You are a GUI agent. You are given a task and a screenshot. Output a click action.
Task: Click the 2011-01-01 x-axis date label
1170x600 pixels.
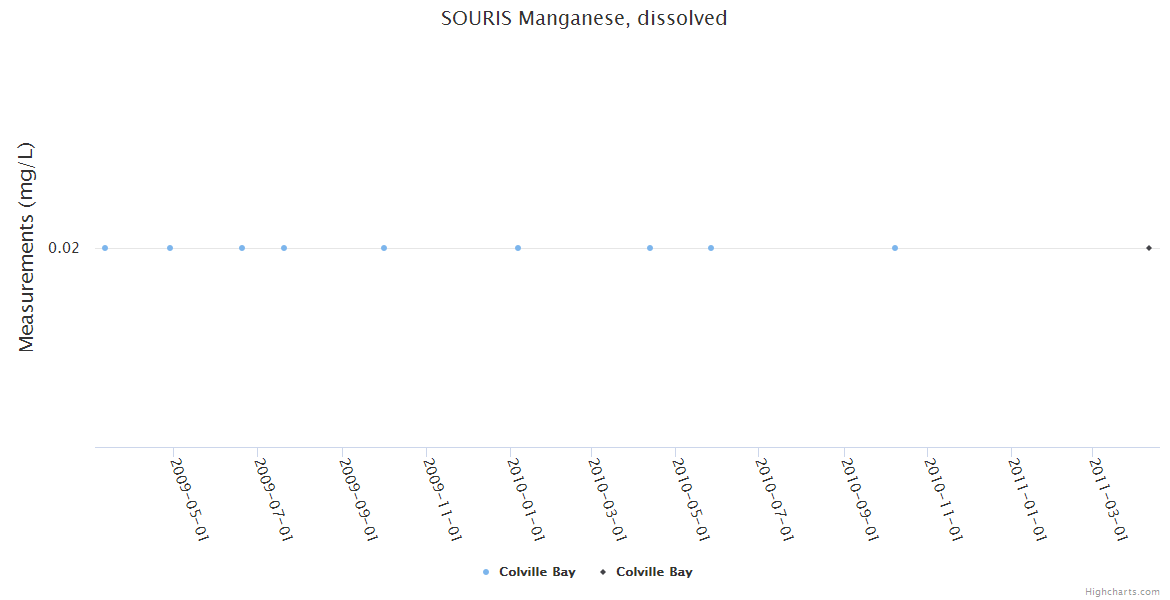pos(1027,499)
